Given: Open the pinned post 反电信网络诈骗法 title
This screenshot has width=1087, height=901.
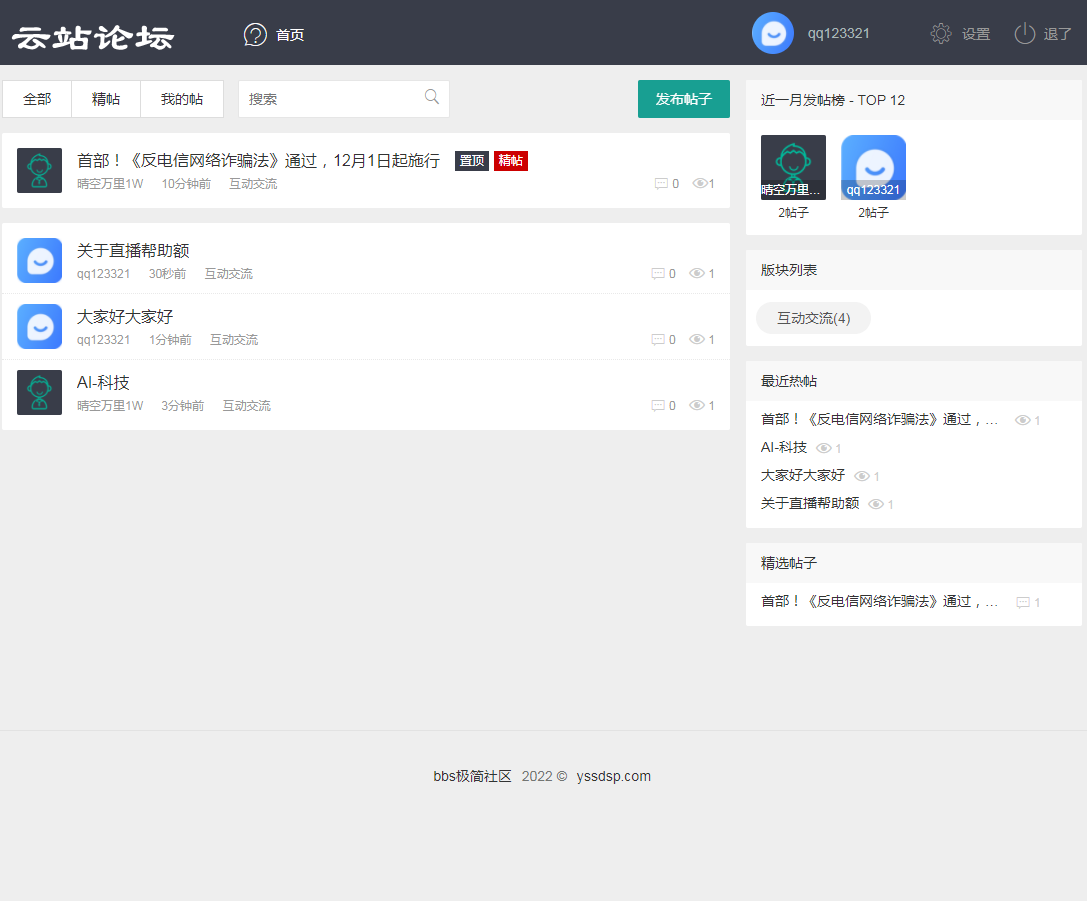Looking at the screenshot, I should pyautogui.click(x=258, y=161).
